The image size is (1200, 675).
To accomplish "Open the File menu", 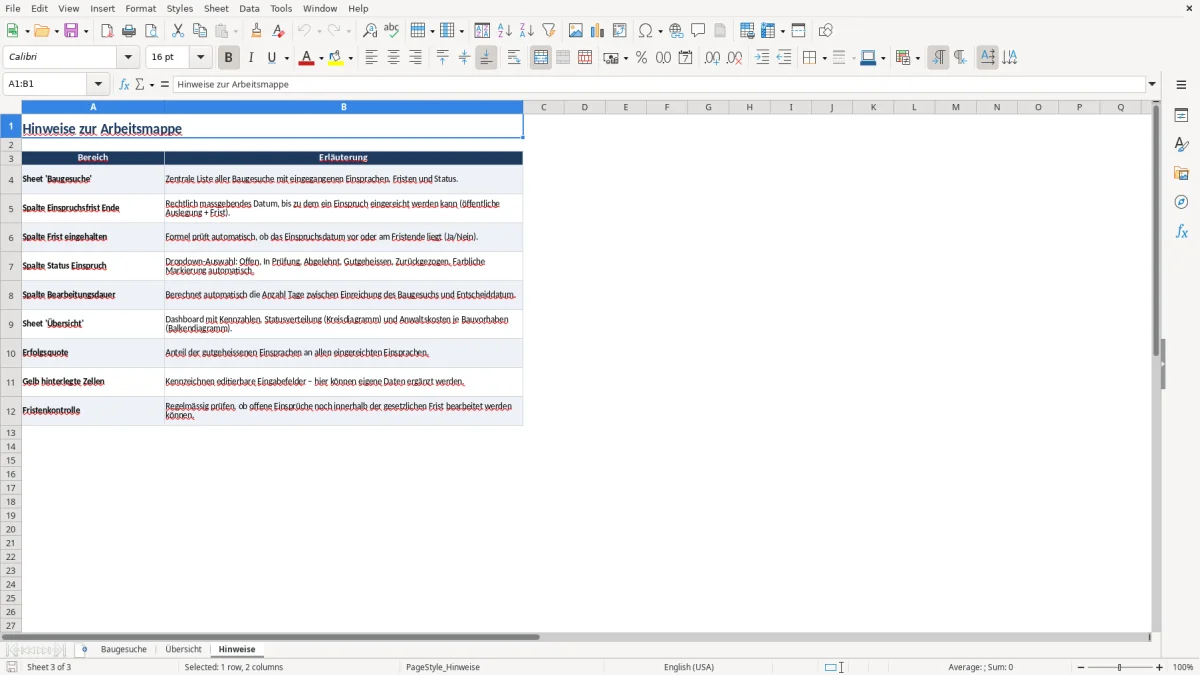I will (13, 8).
